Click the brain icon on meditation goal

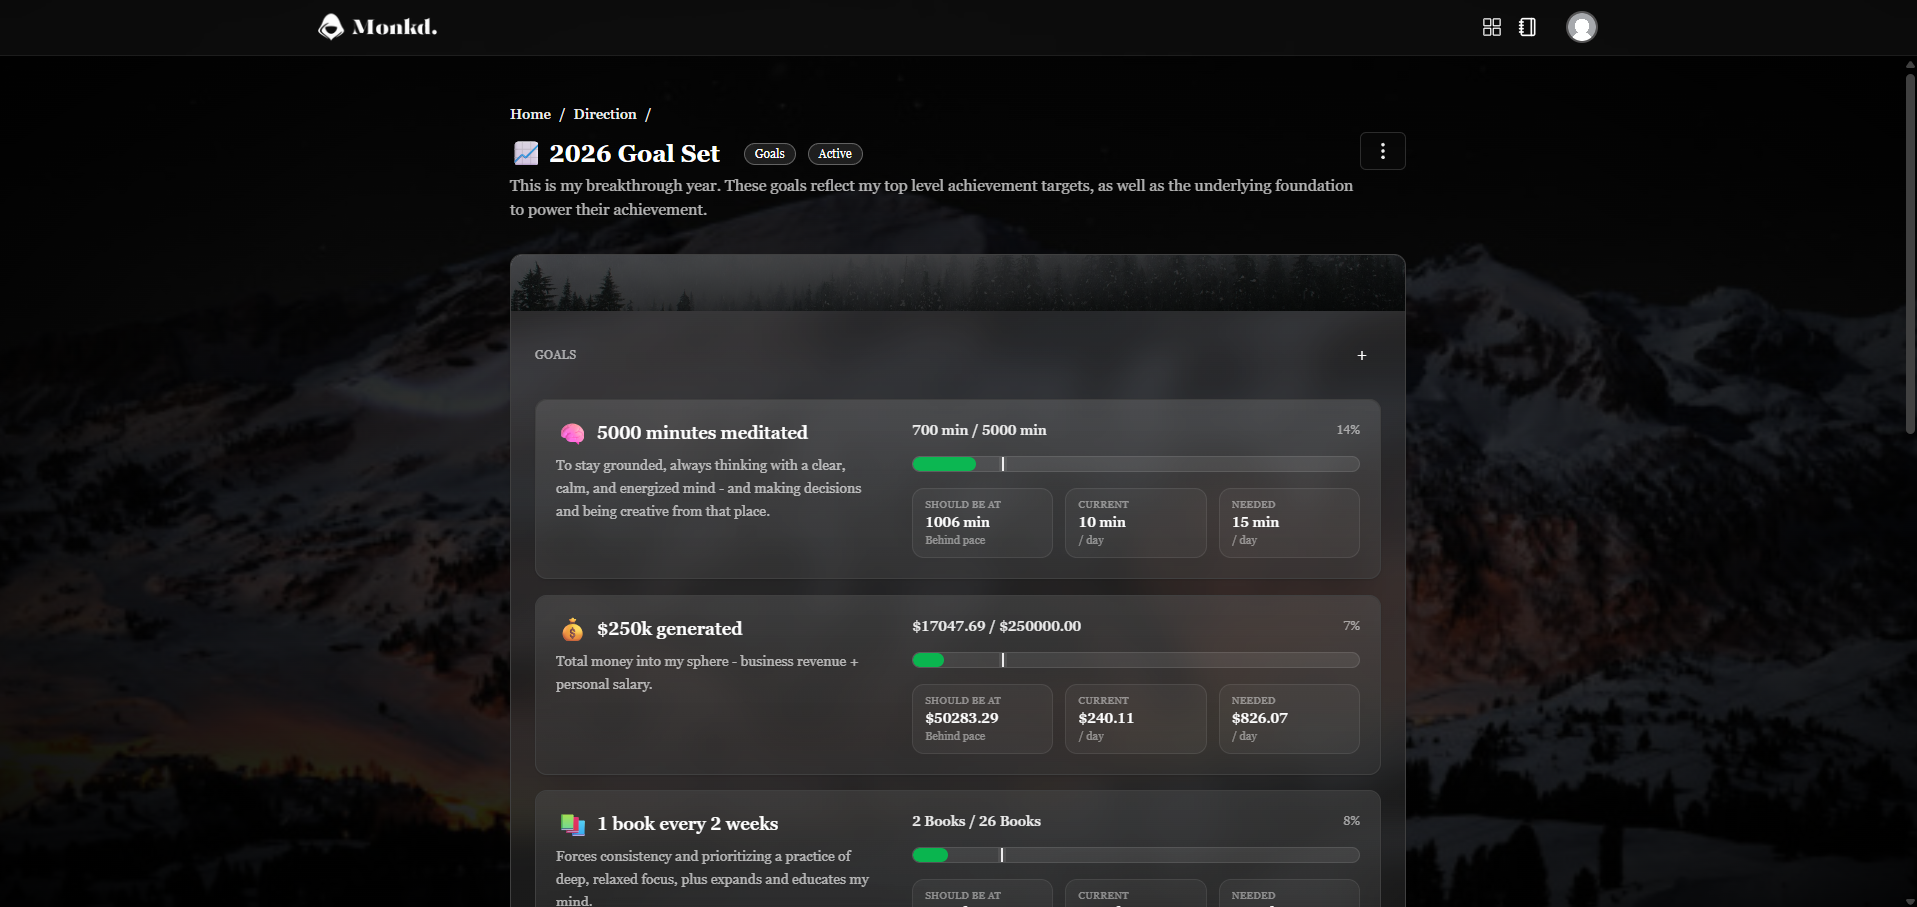[572, 433]
